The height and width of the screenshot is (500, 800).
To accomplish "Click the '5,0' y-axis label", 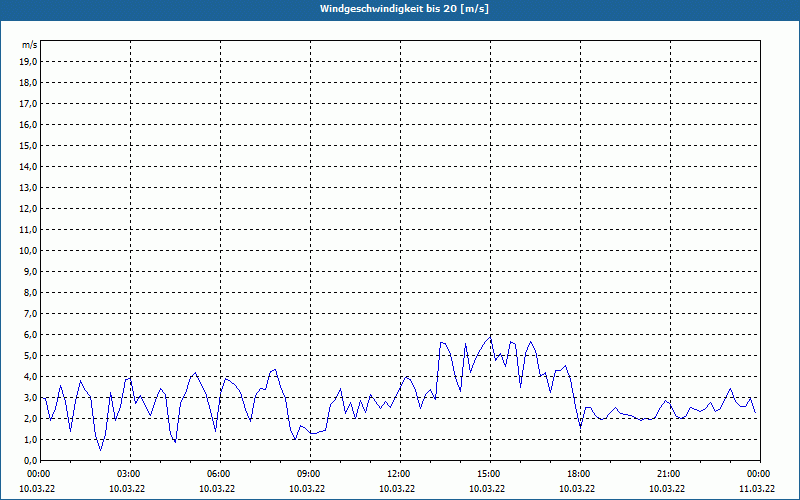I will 30,355.
